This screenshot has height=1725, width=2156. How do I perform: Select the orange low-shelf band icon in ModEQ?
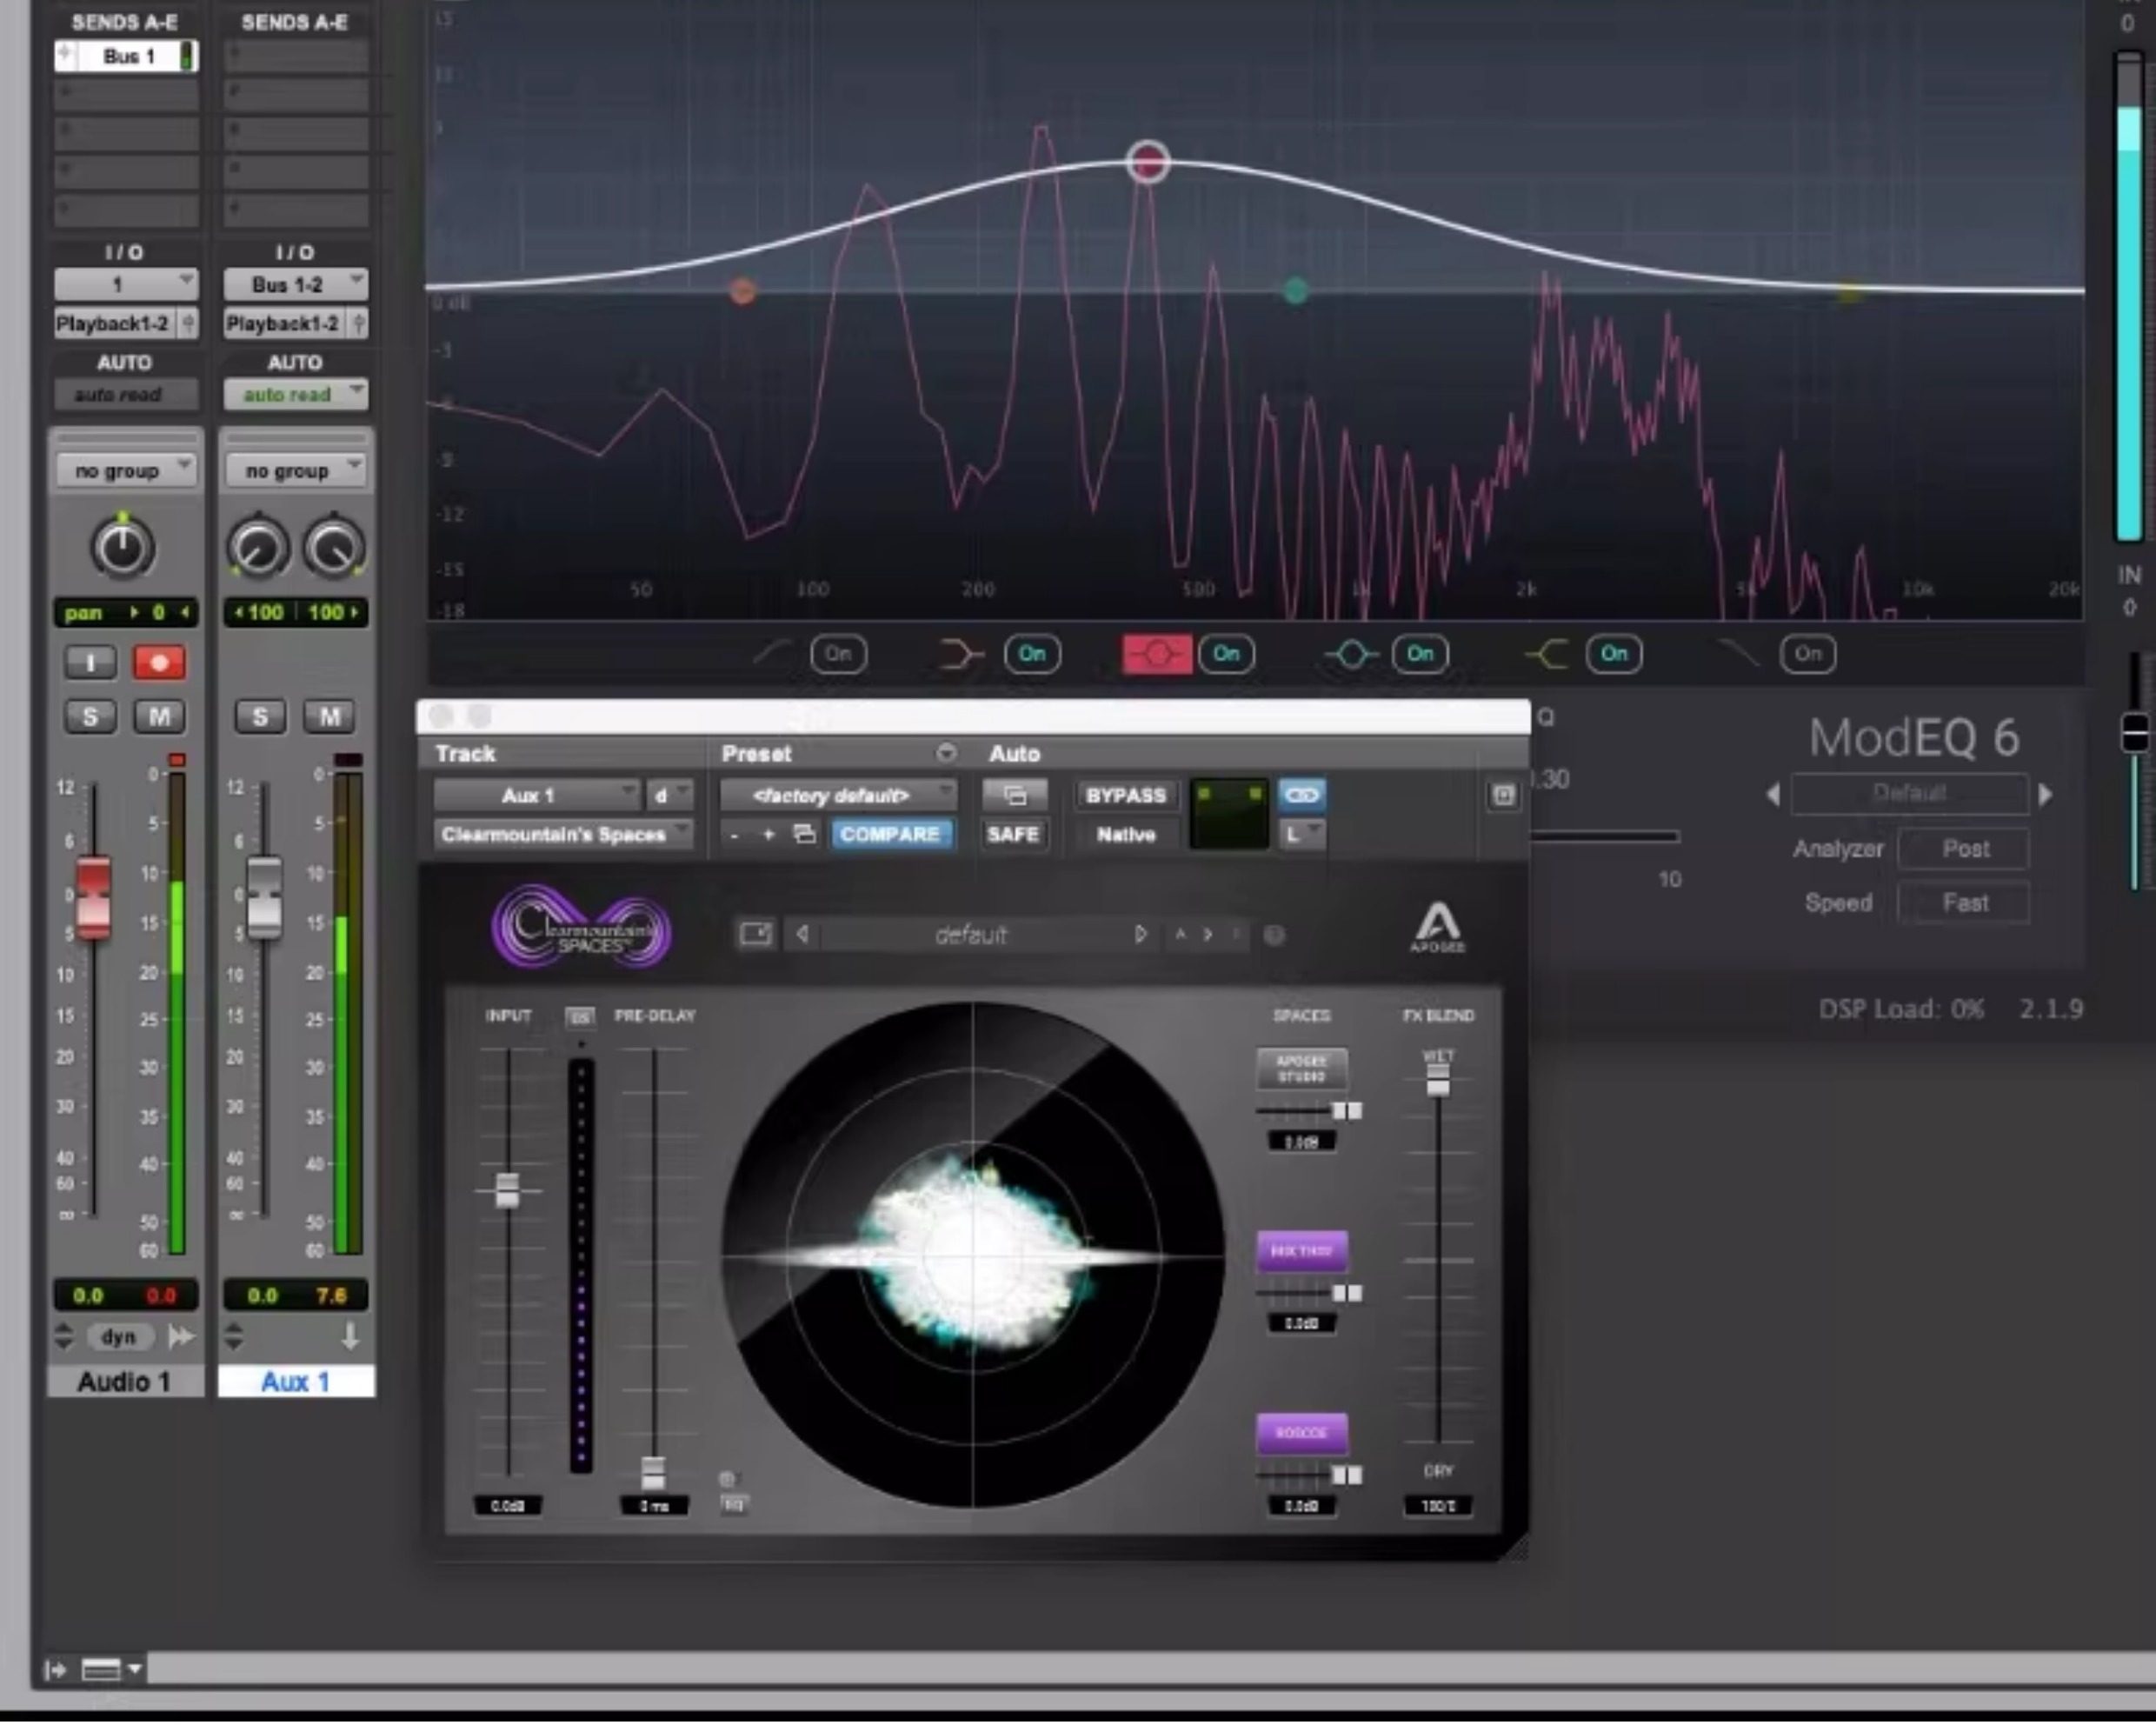click(961, 654)
